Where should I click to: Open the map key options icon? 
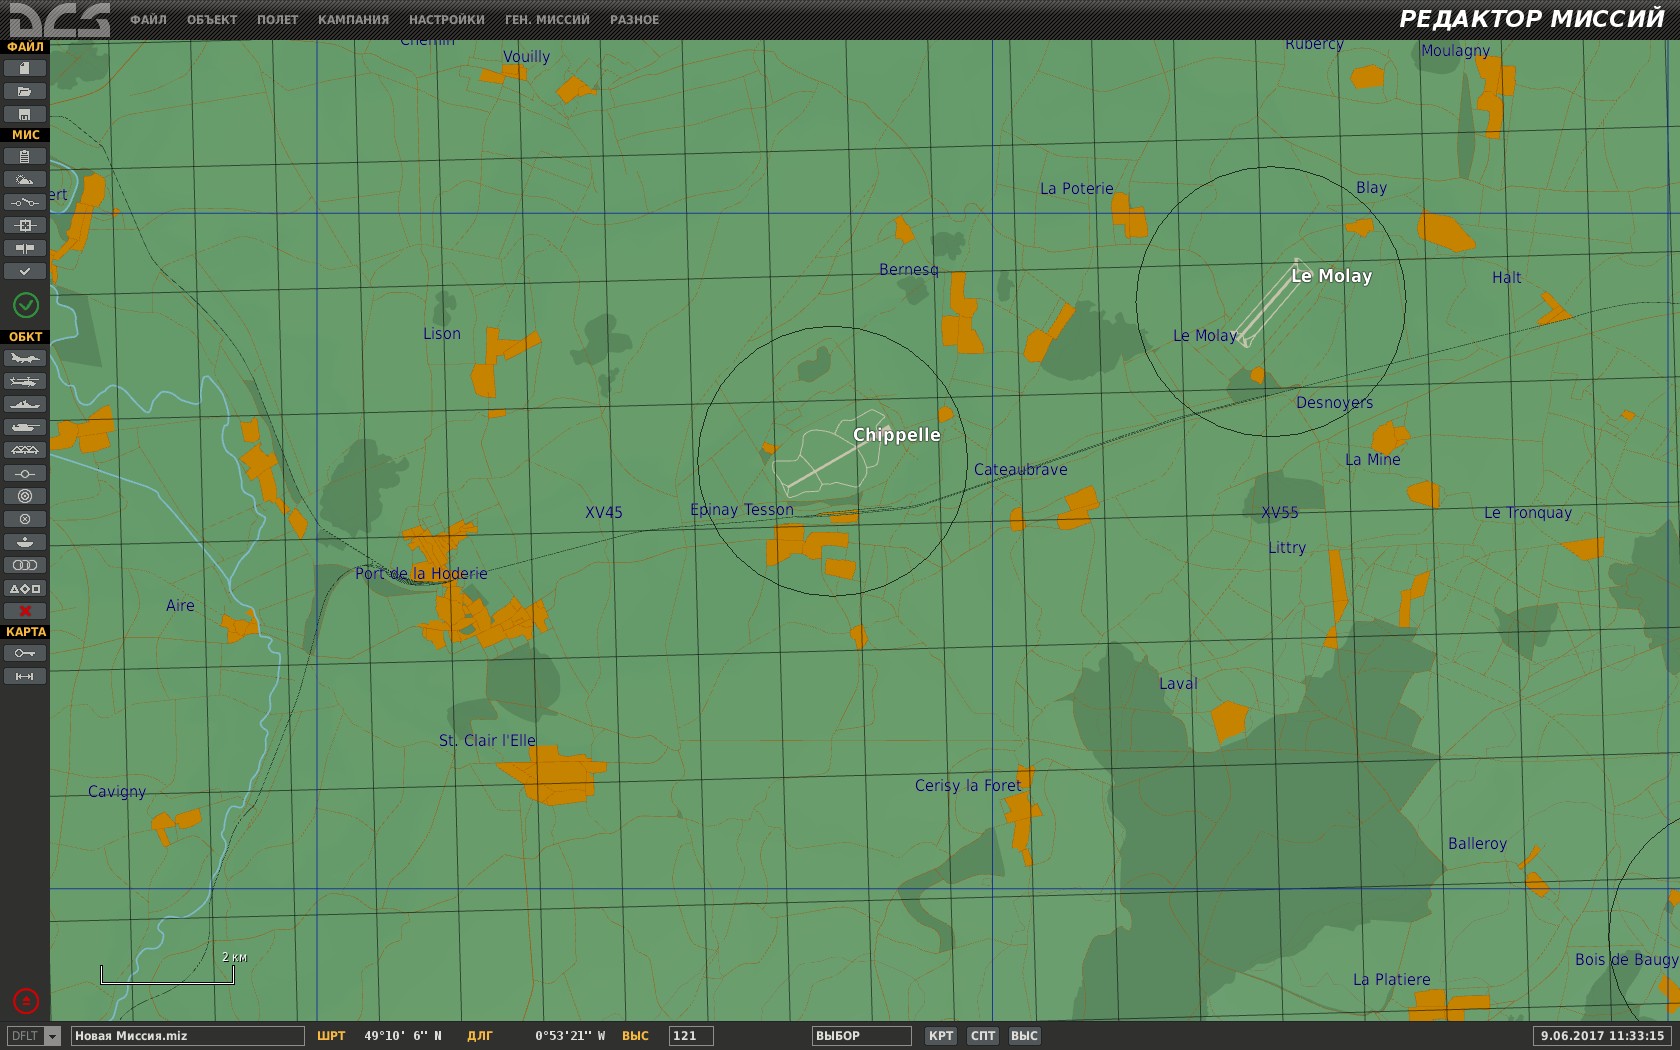click(25, 653)
